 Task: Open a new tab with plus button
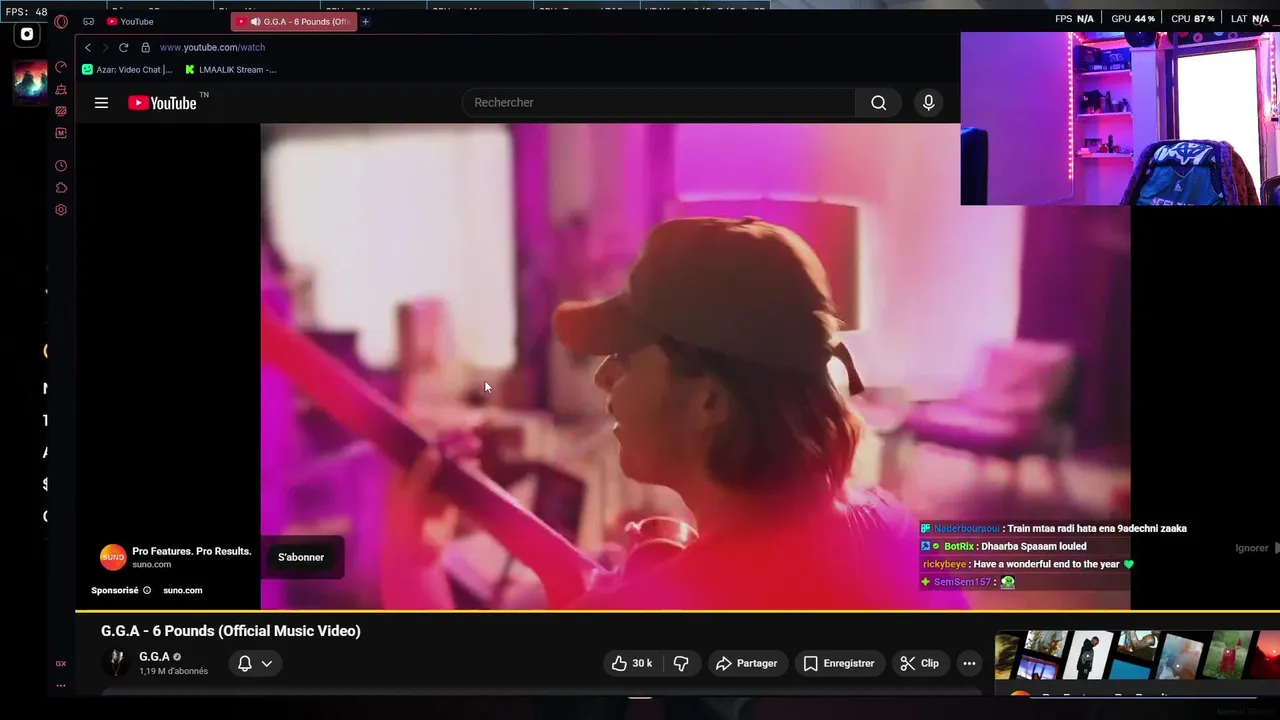[x=365, y=21]
